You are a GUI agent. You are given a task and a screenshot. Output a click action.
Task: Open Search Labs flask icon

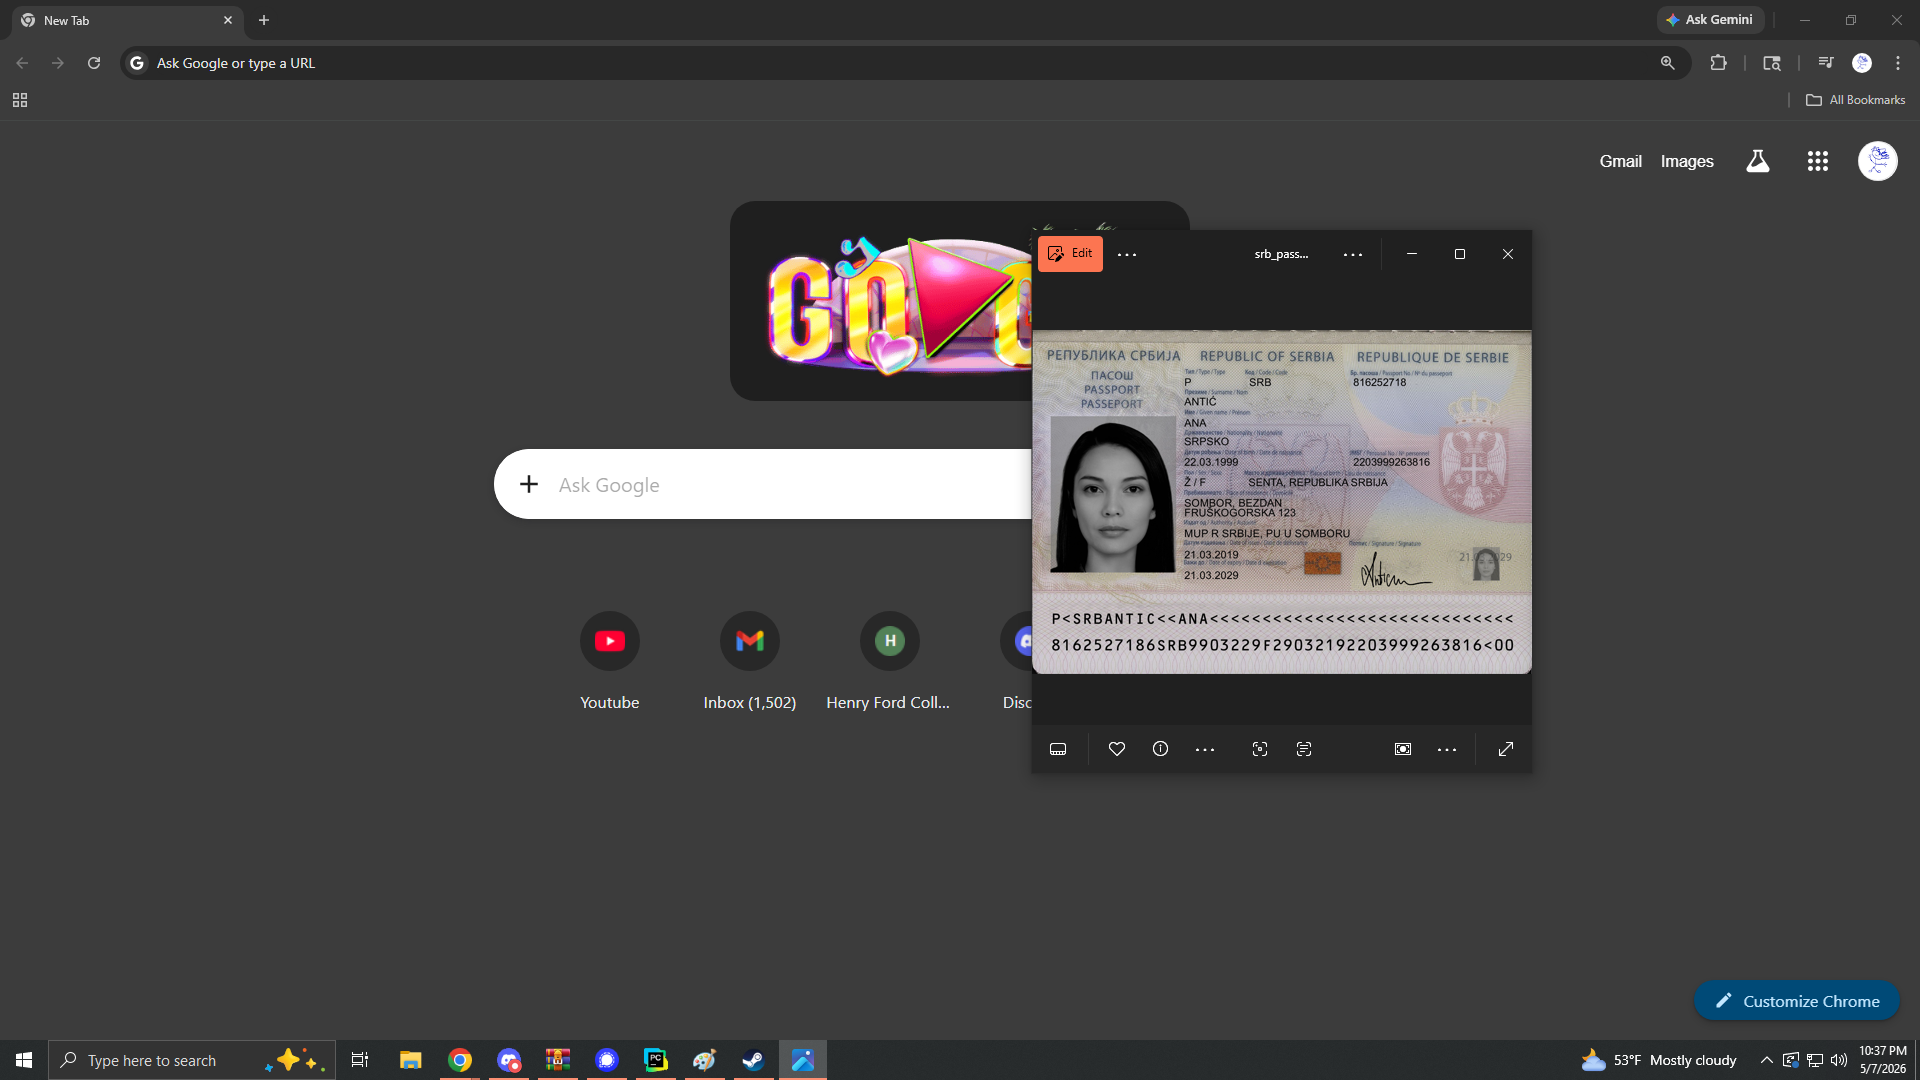click(x=1758, y=161)
